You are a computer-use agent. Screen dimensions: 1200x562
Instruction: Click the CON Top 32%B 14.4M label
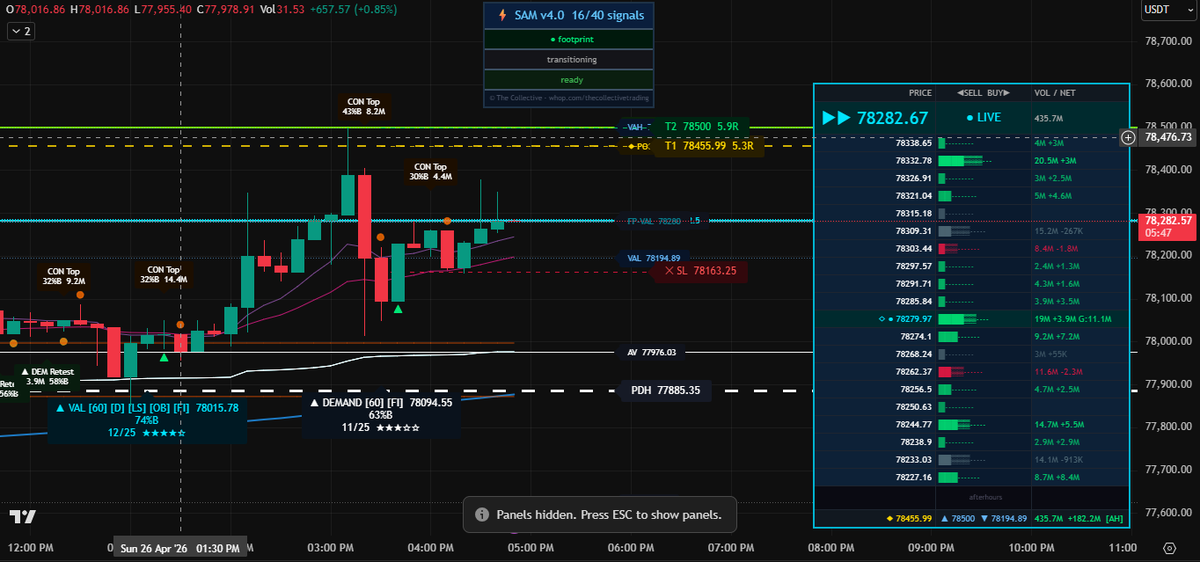(163, 275)
